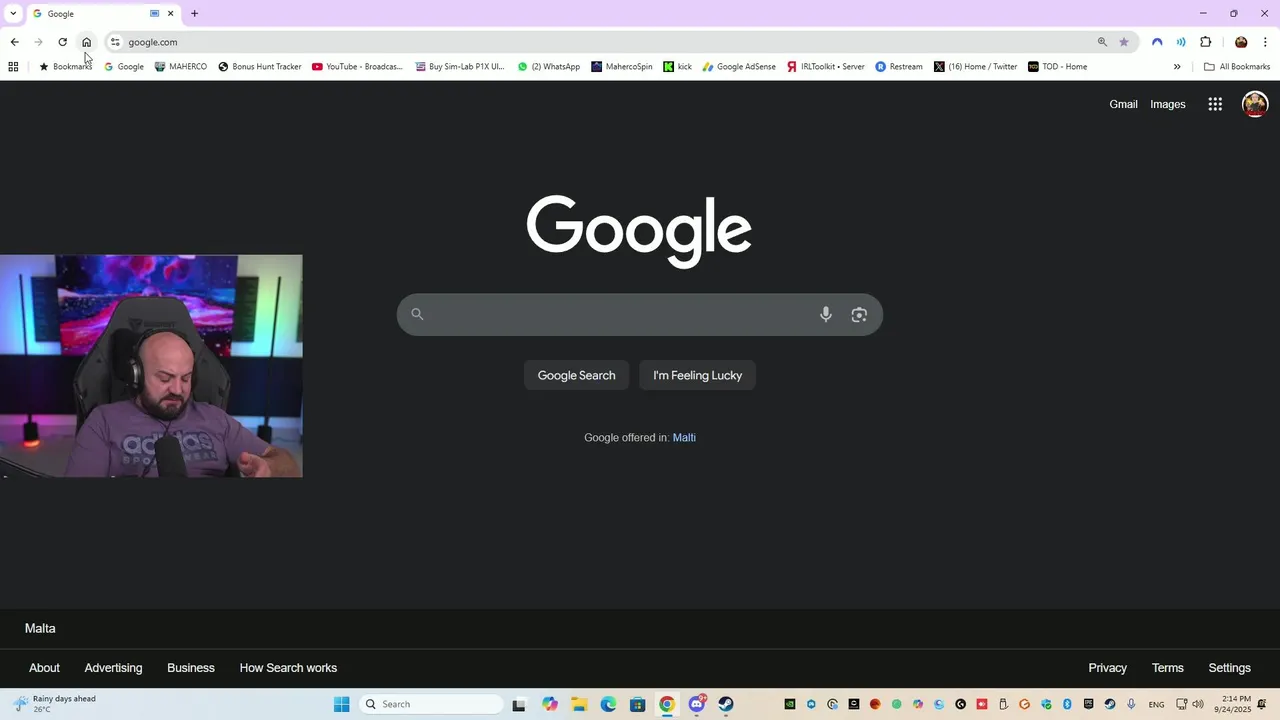This screenshot has height=720, width=1280.
Task: Open site information icon in address bar
Action: (115, 42)
